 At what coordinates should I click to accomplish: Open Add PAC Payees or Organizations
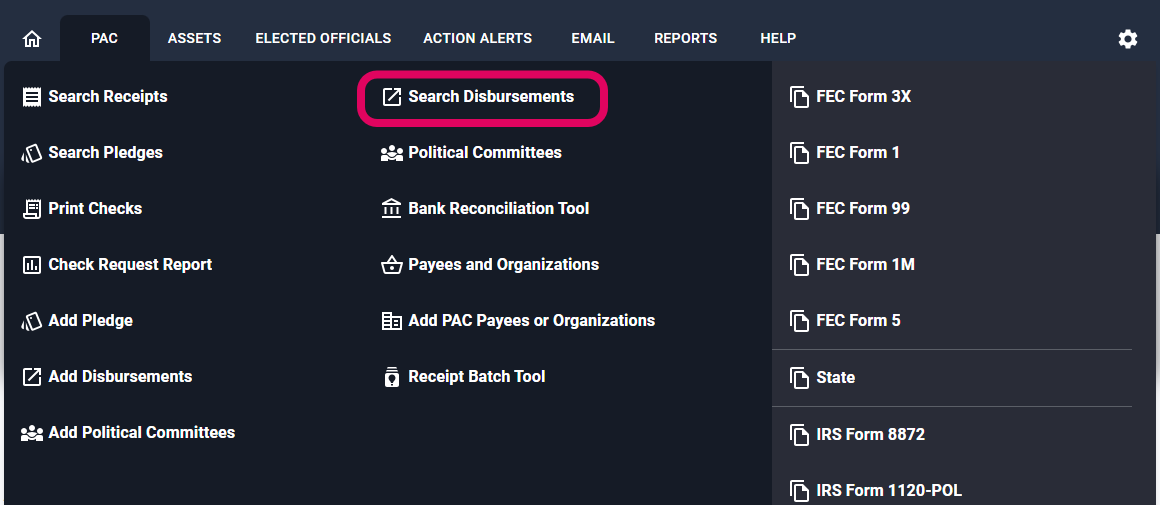[x=531, y=321]
